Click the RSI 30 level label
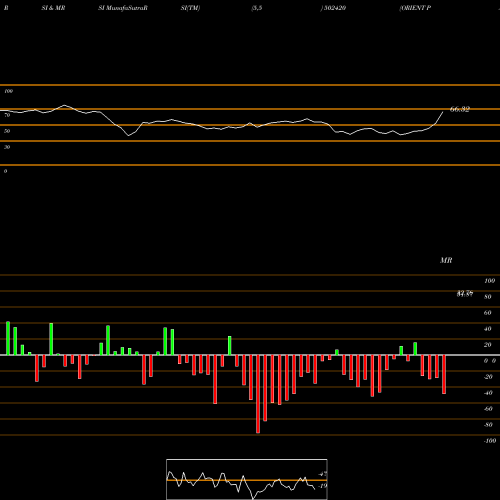 click(7, 147)
